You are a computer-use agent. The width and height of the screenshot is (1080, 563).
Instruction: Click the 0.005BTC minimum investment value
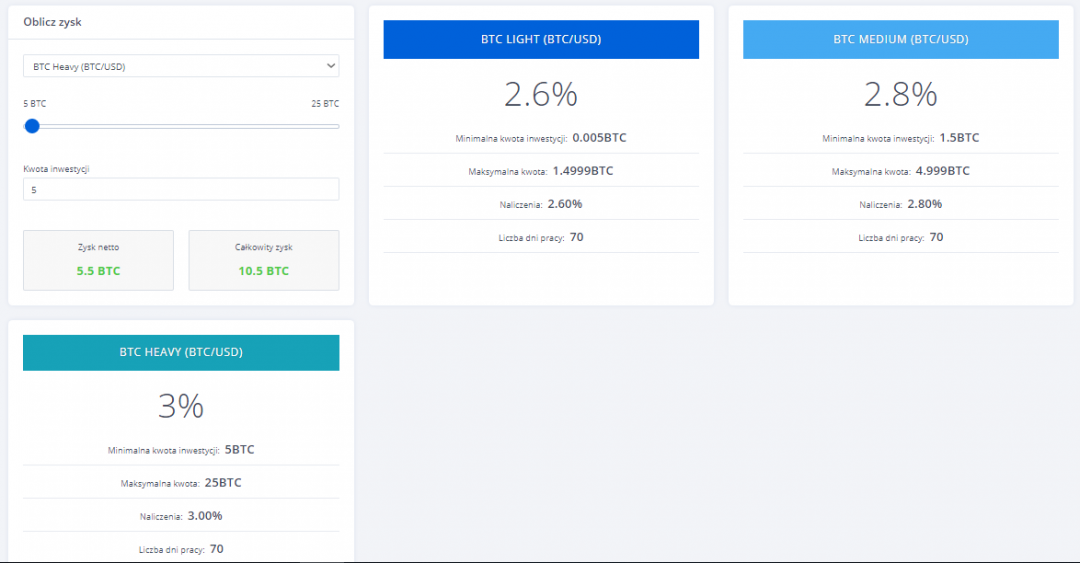(x=599, y=138)
